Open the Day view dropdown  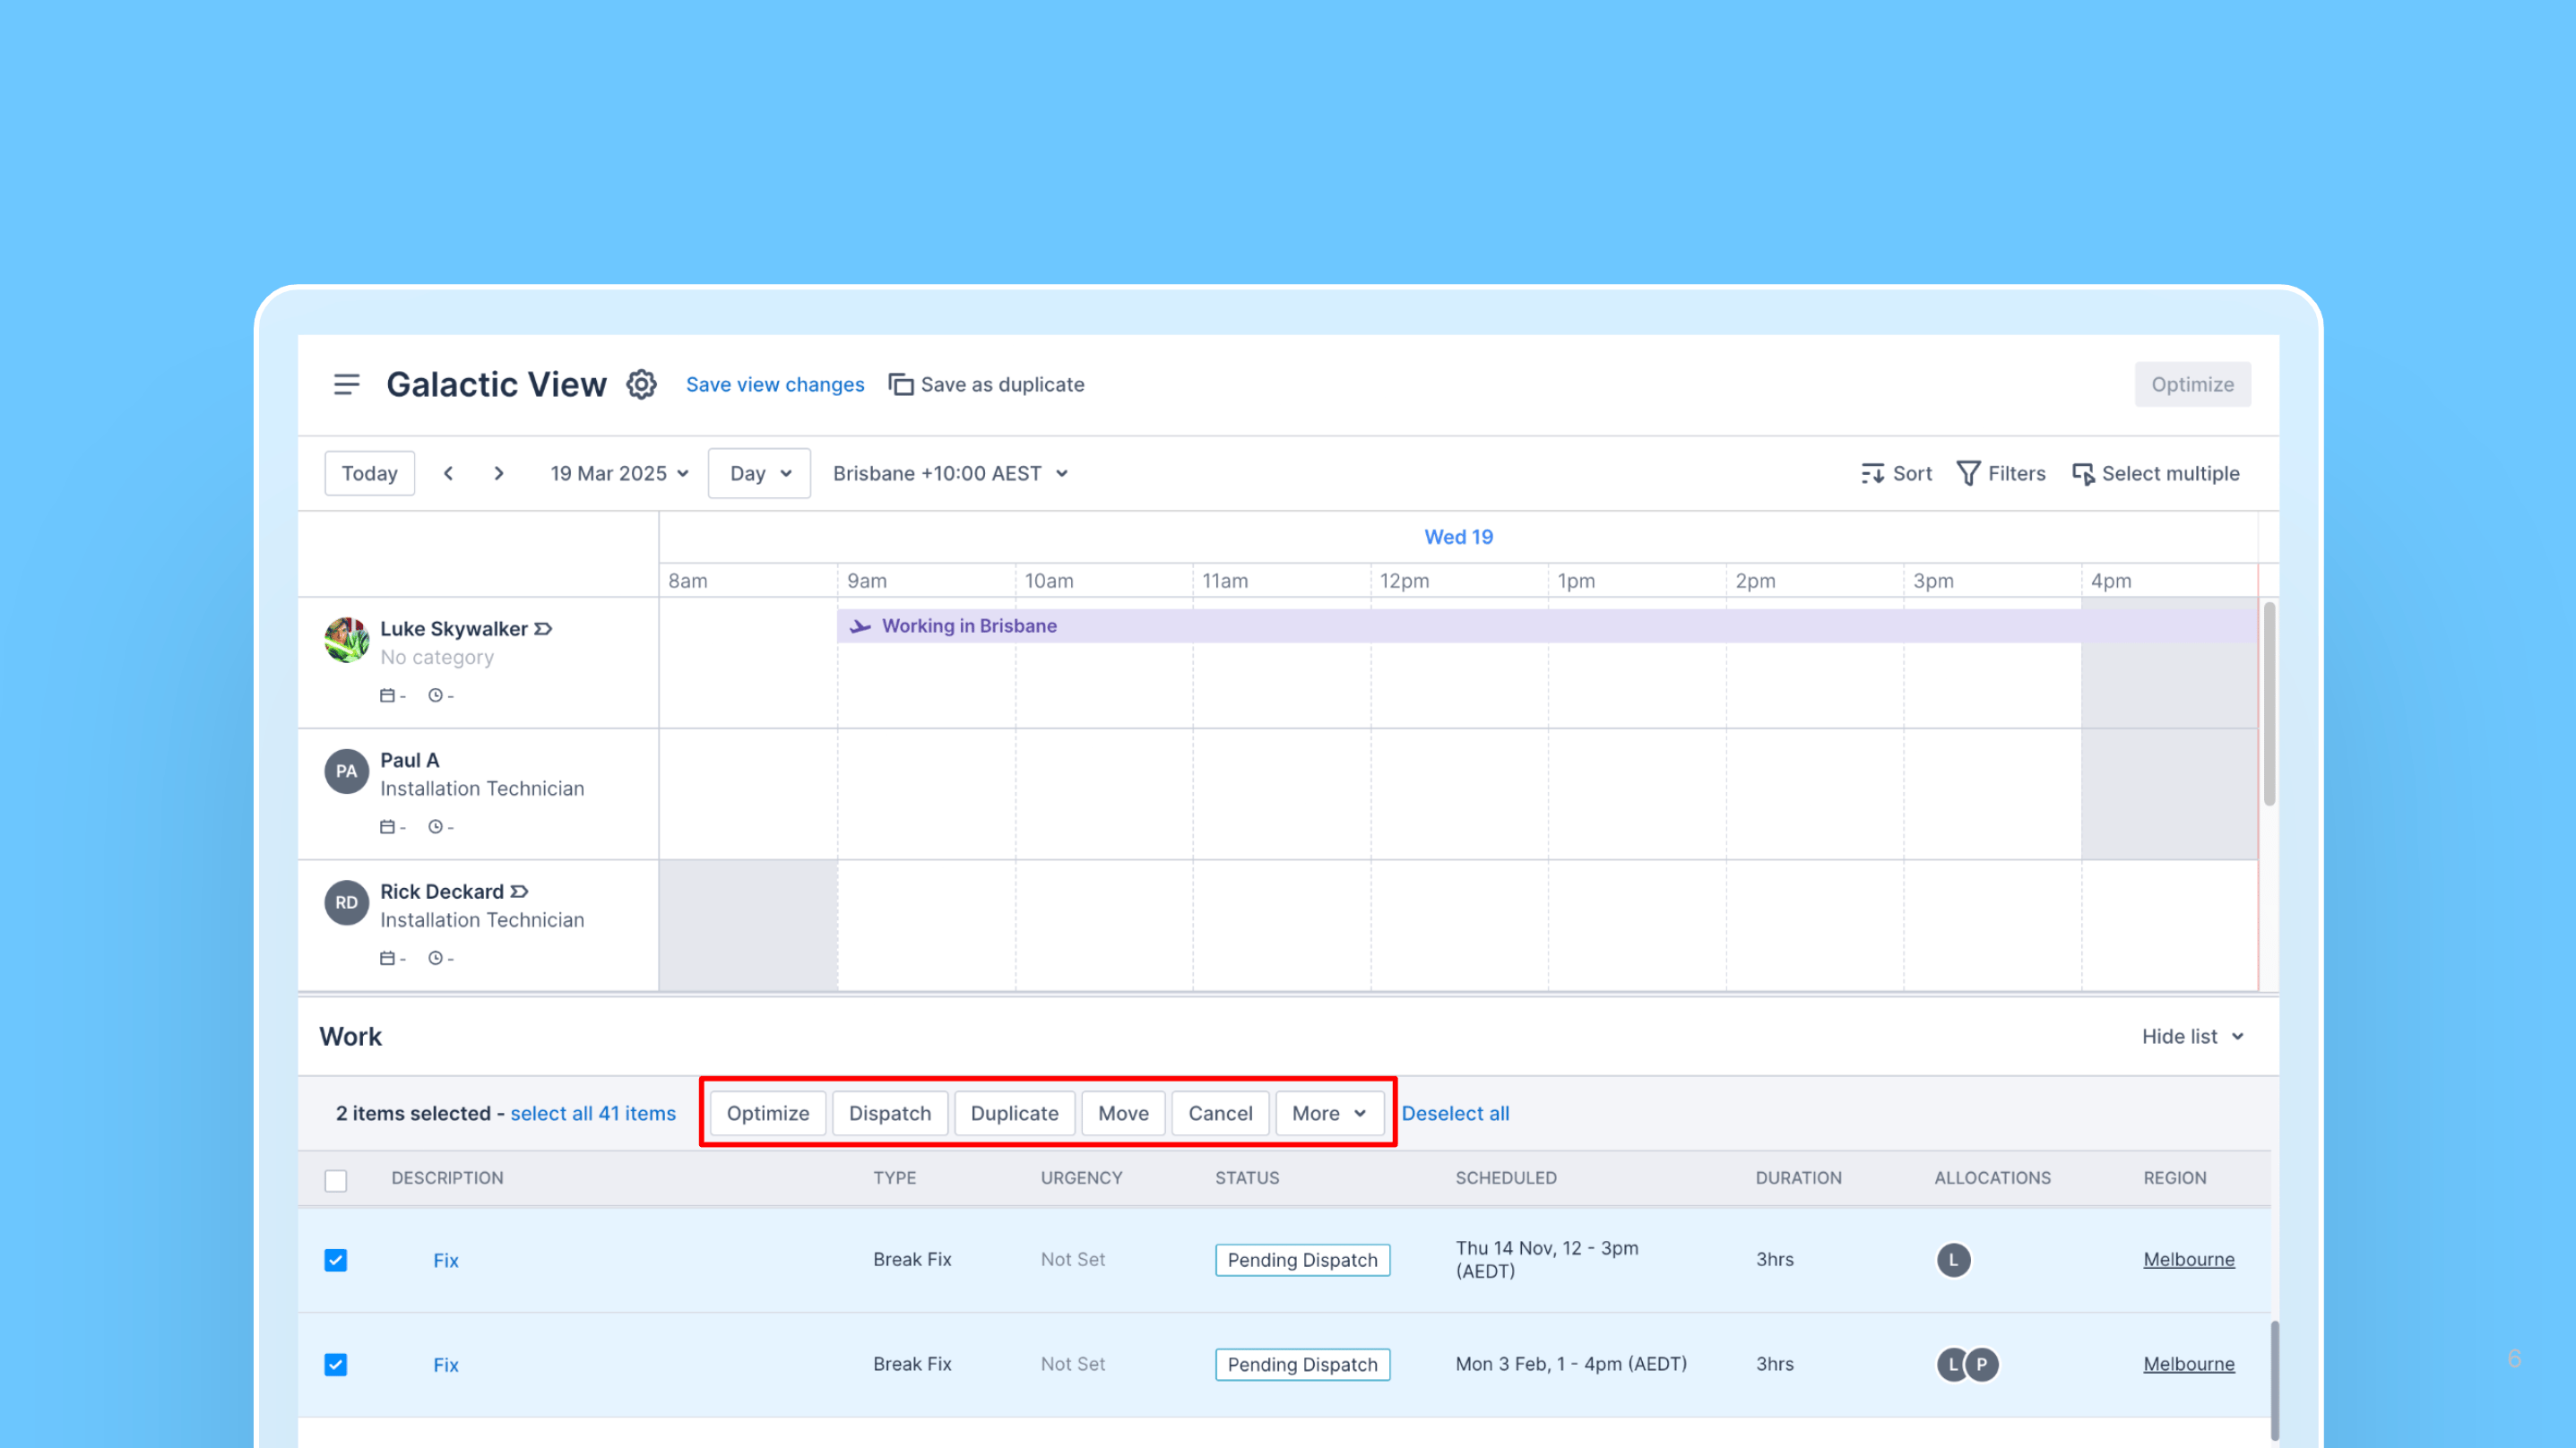tap(759, 473)
